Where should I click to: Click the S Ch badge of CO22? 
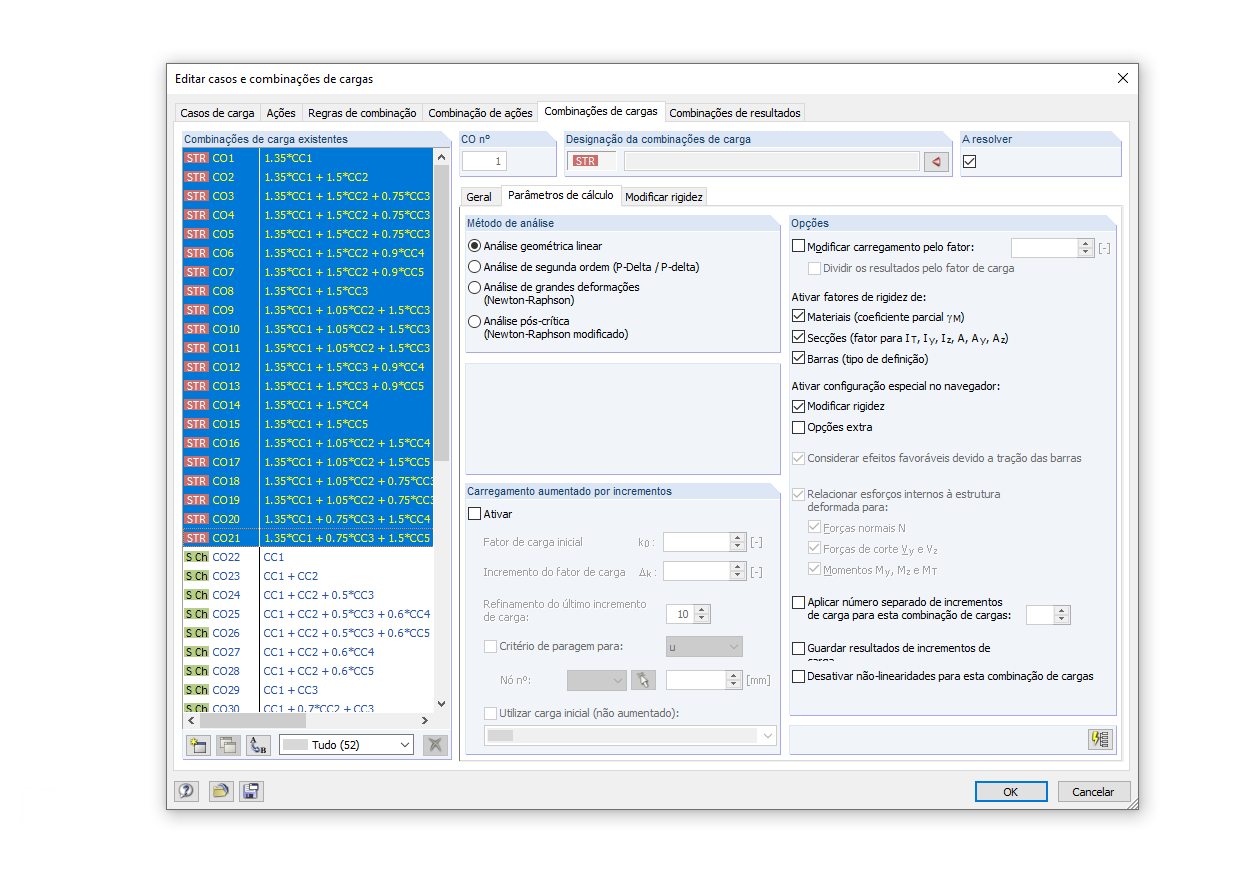coord(196,557)
